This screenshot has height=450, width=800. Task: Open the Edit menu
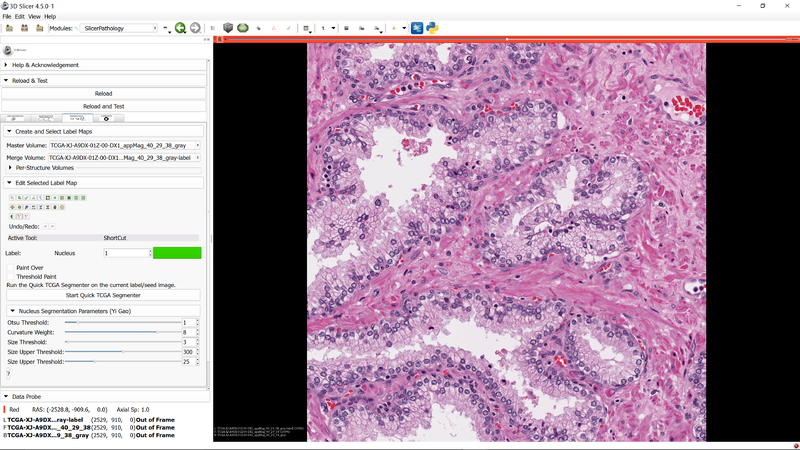20,17
